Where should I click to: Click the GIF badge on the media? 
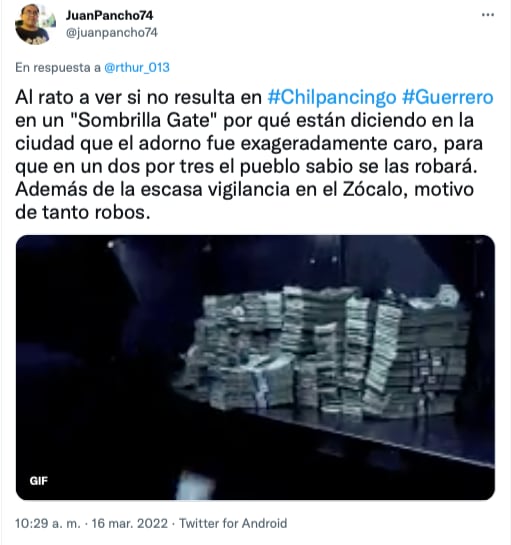pos(39,481)
